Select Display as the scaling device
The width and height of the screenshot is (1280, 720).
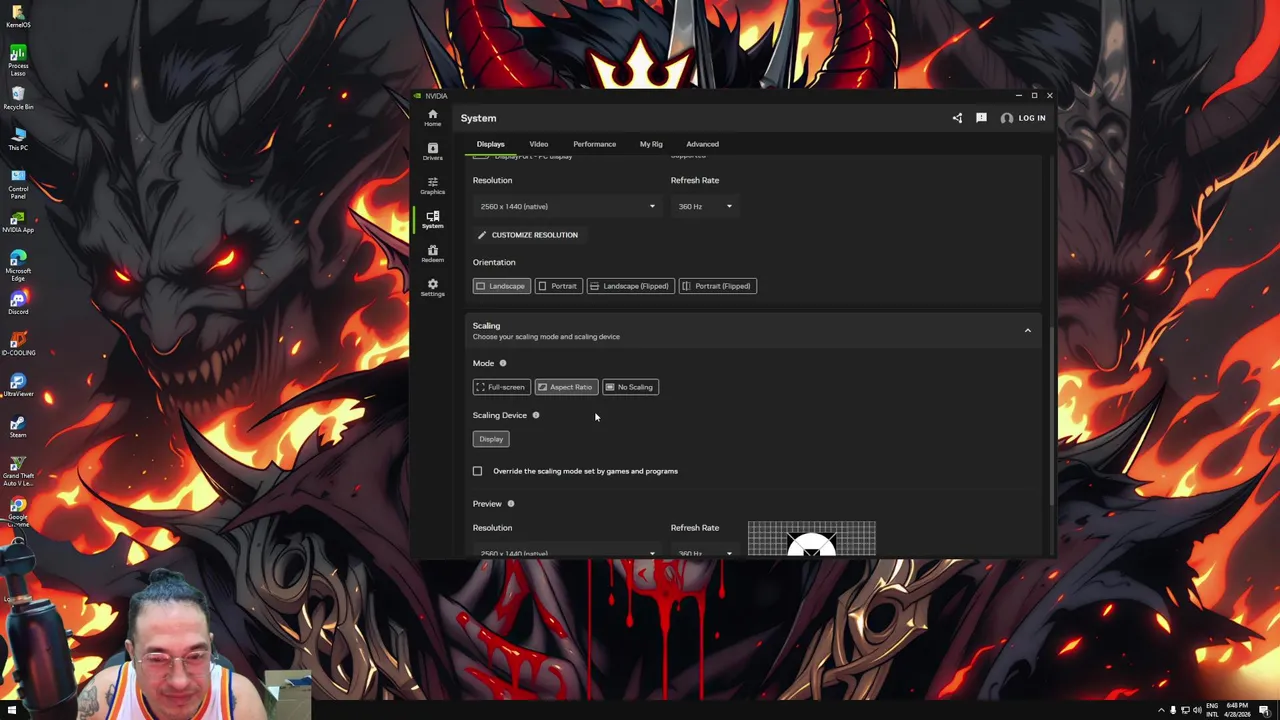[491, 439]
